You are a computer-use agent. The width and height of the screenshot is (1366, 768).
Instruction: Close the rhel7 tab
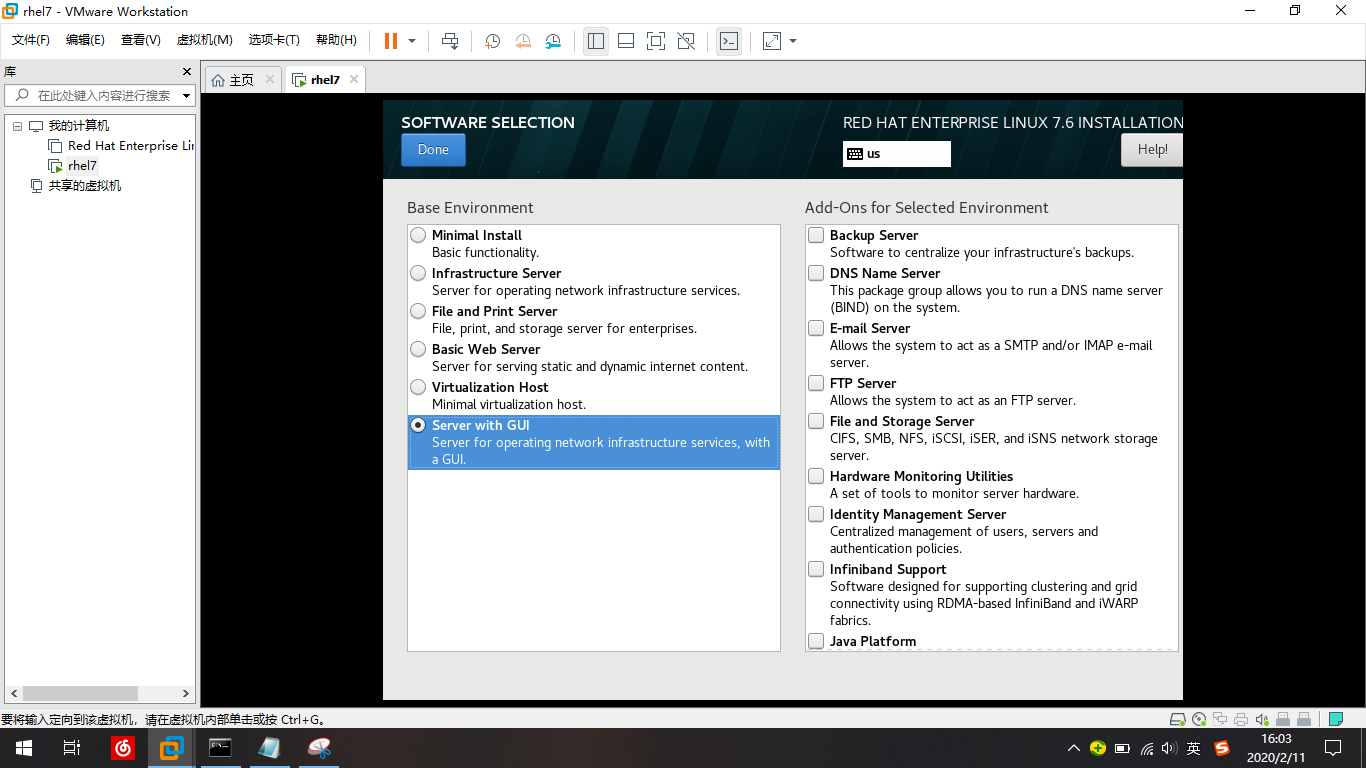(x=354, y=79)
